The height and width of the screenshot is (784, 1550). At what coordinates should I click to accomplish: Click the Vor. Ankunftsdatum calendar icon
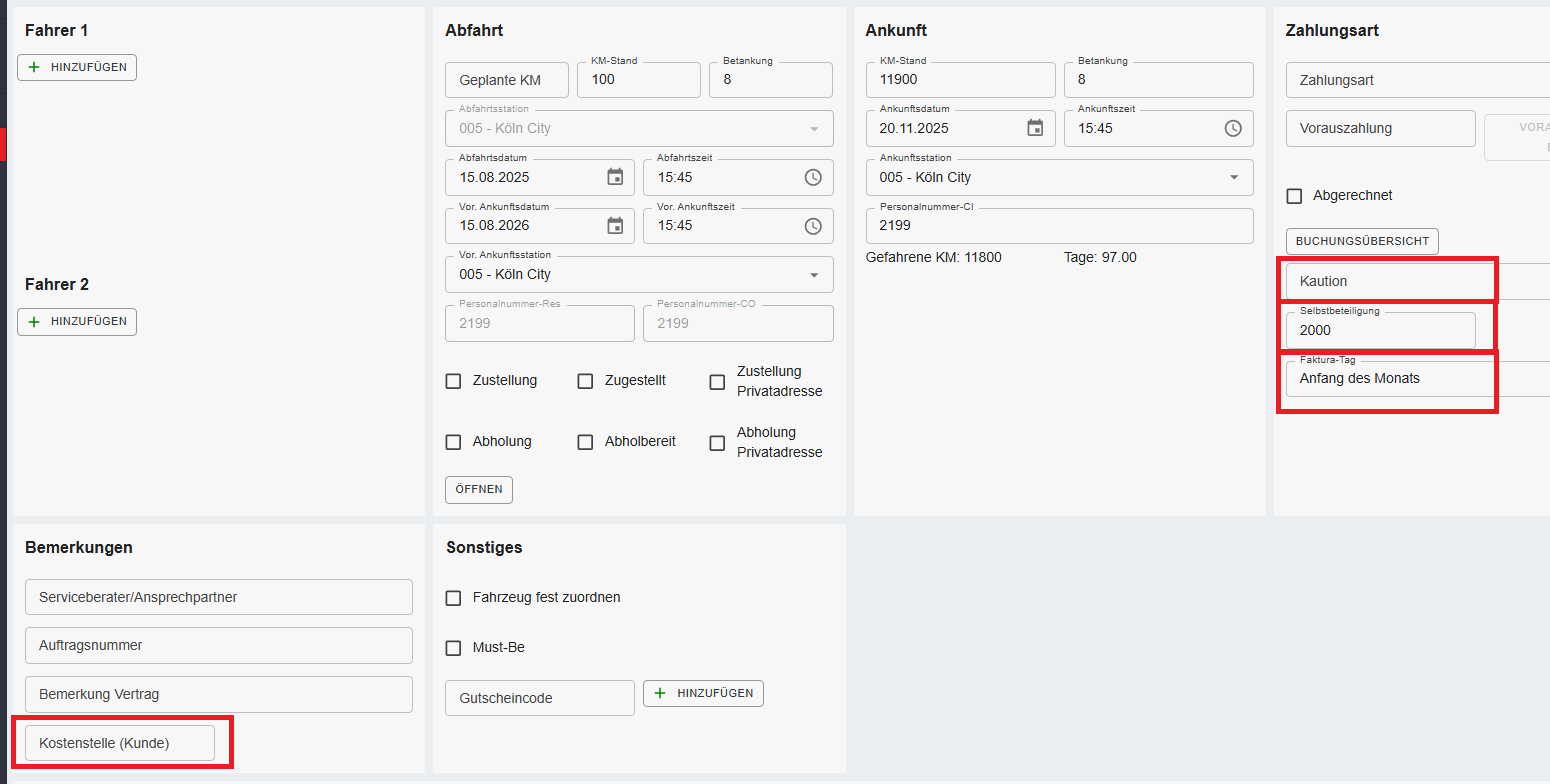[x=615, y=226]
